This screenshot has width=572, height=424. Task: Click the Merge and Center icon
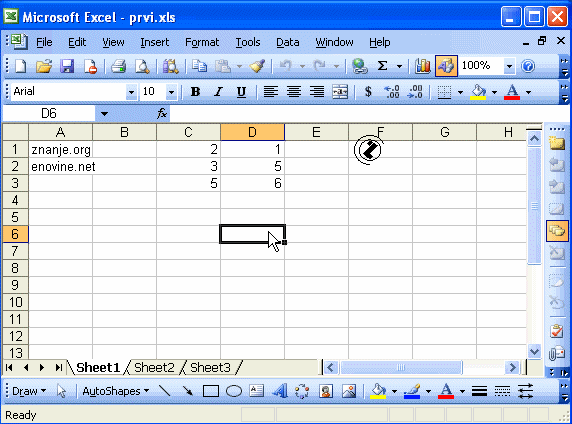(340, 92)
